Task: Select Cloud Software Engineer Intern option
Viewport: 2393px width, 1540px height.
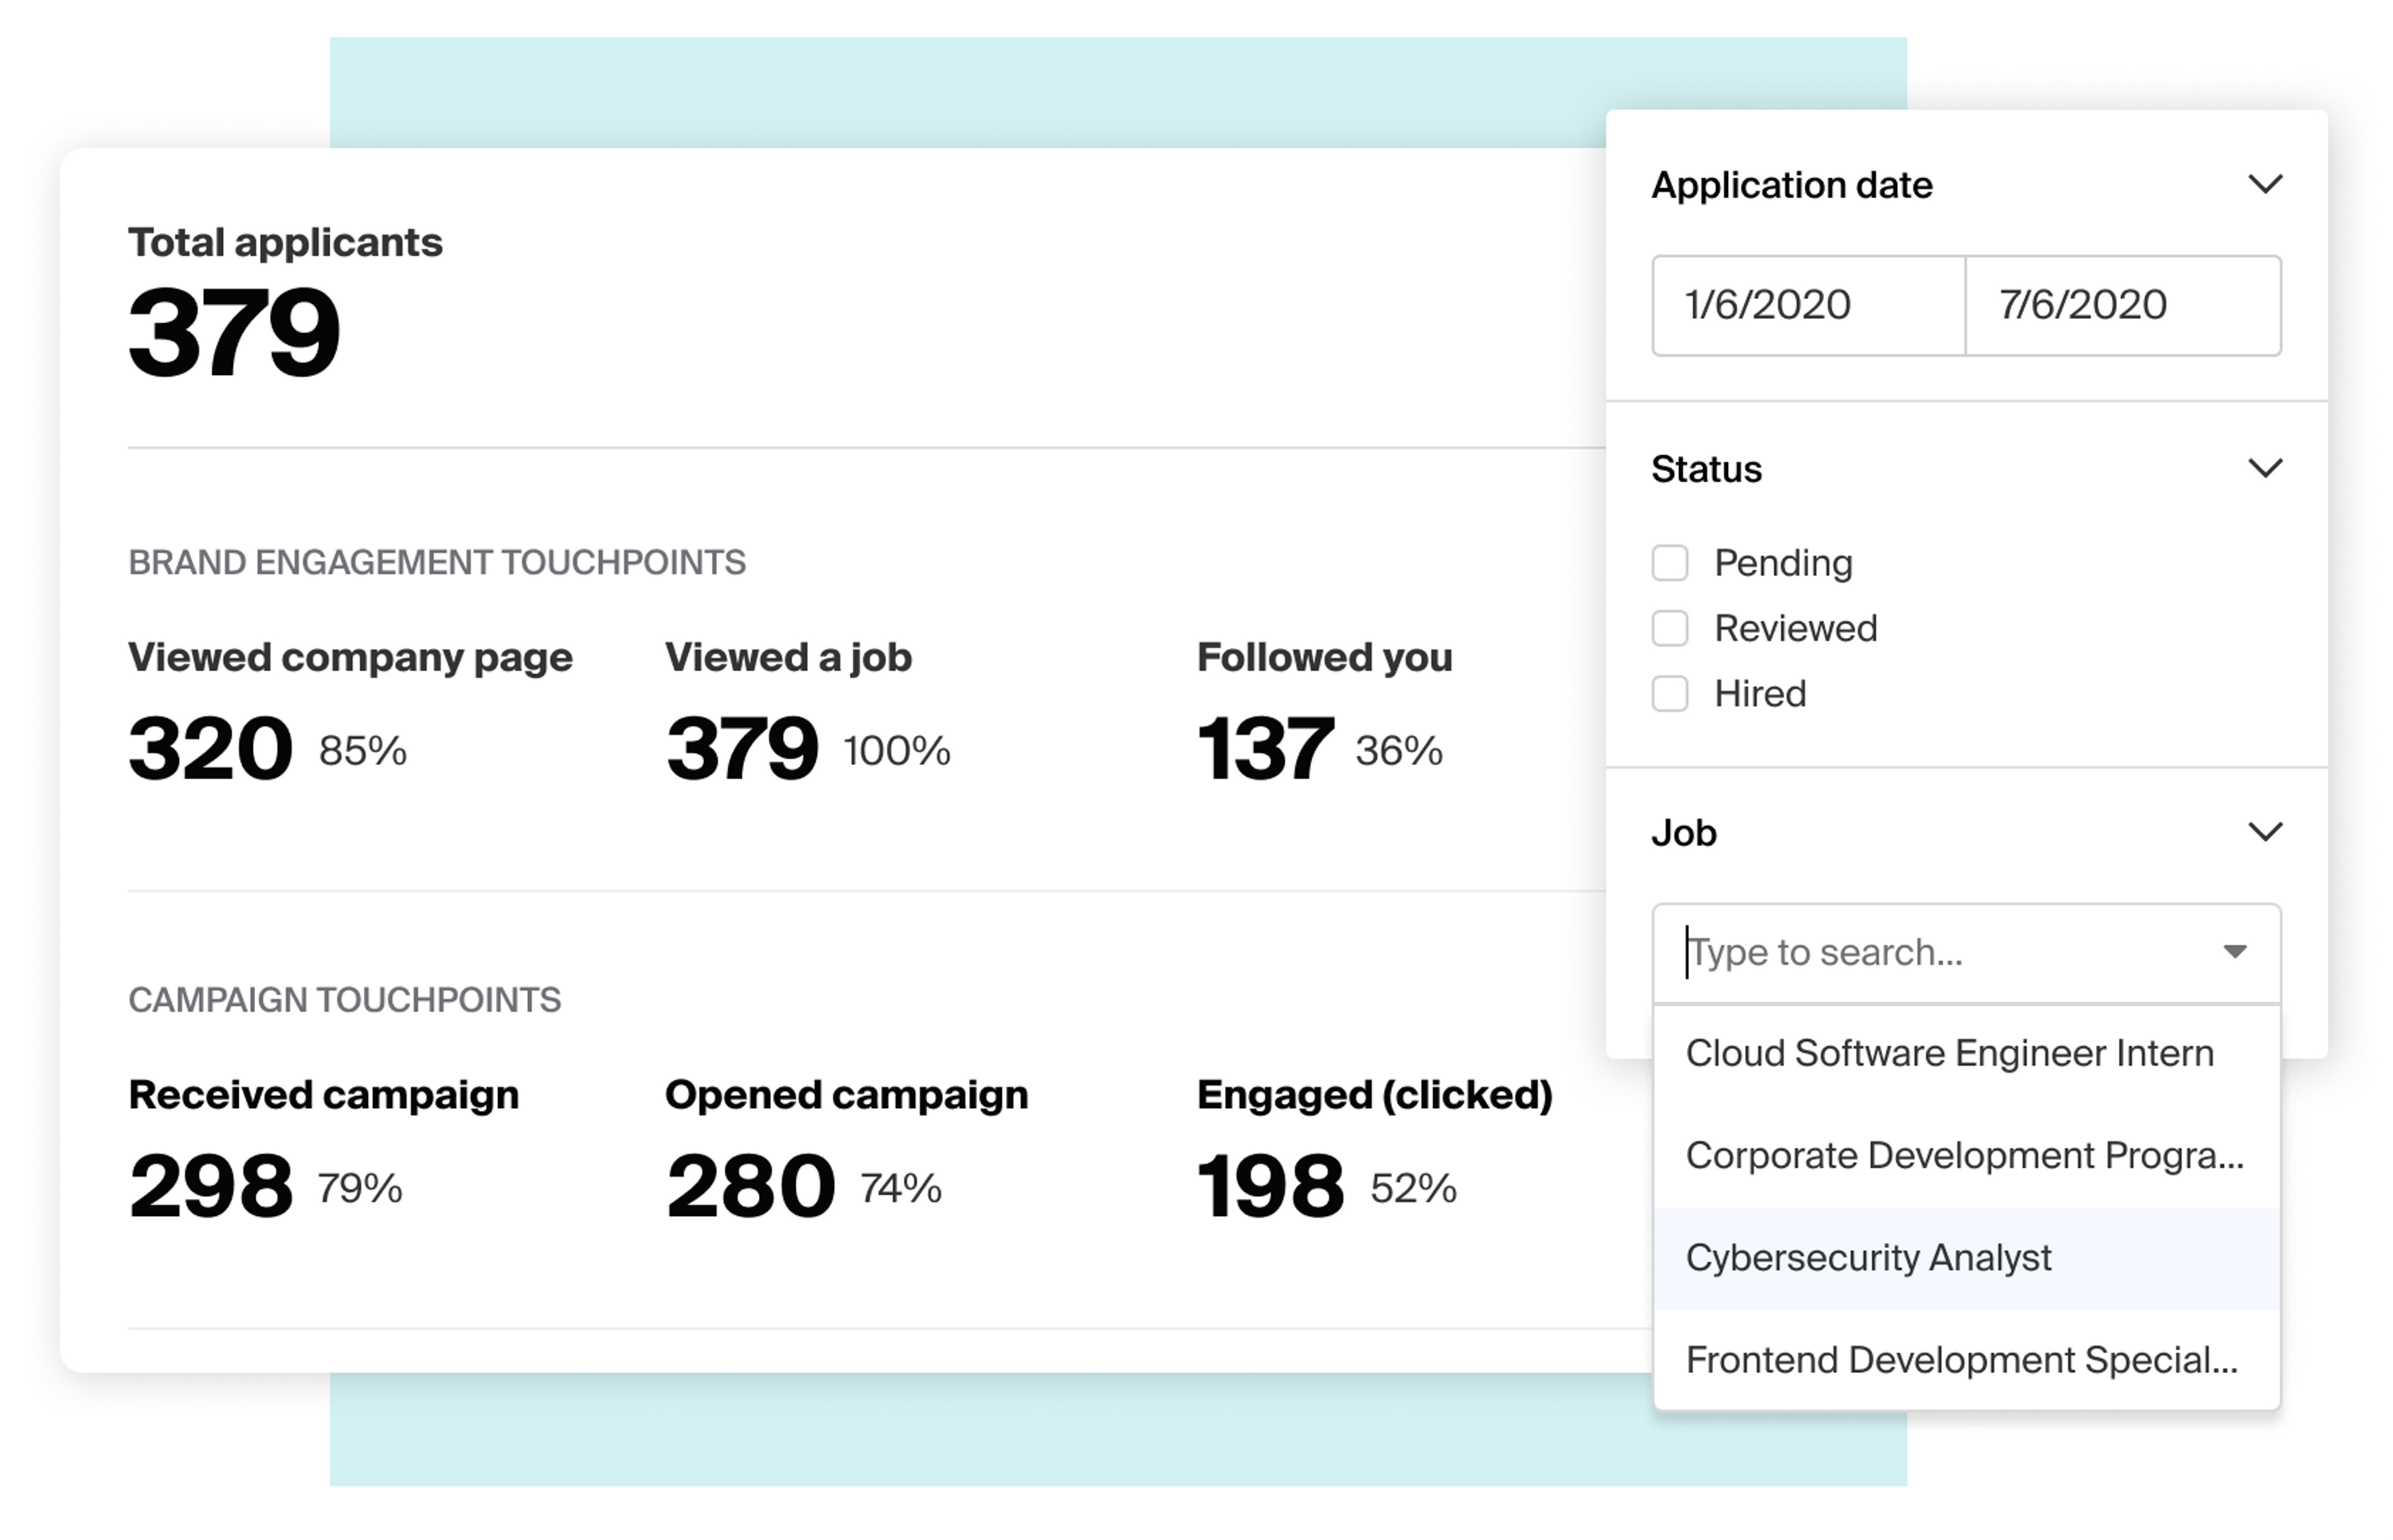Action: tap(1948, 1054)
